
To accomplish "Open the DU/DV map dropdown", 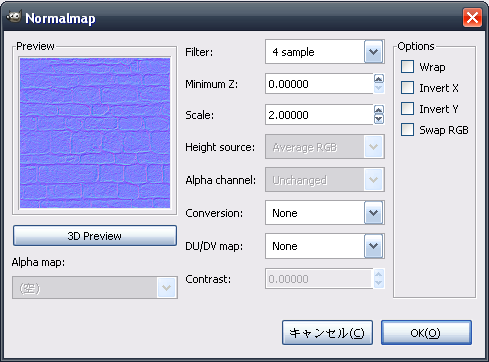I will tap(325, 246).
